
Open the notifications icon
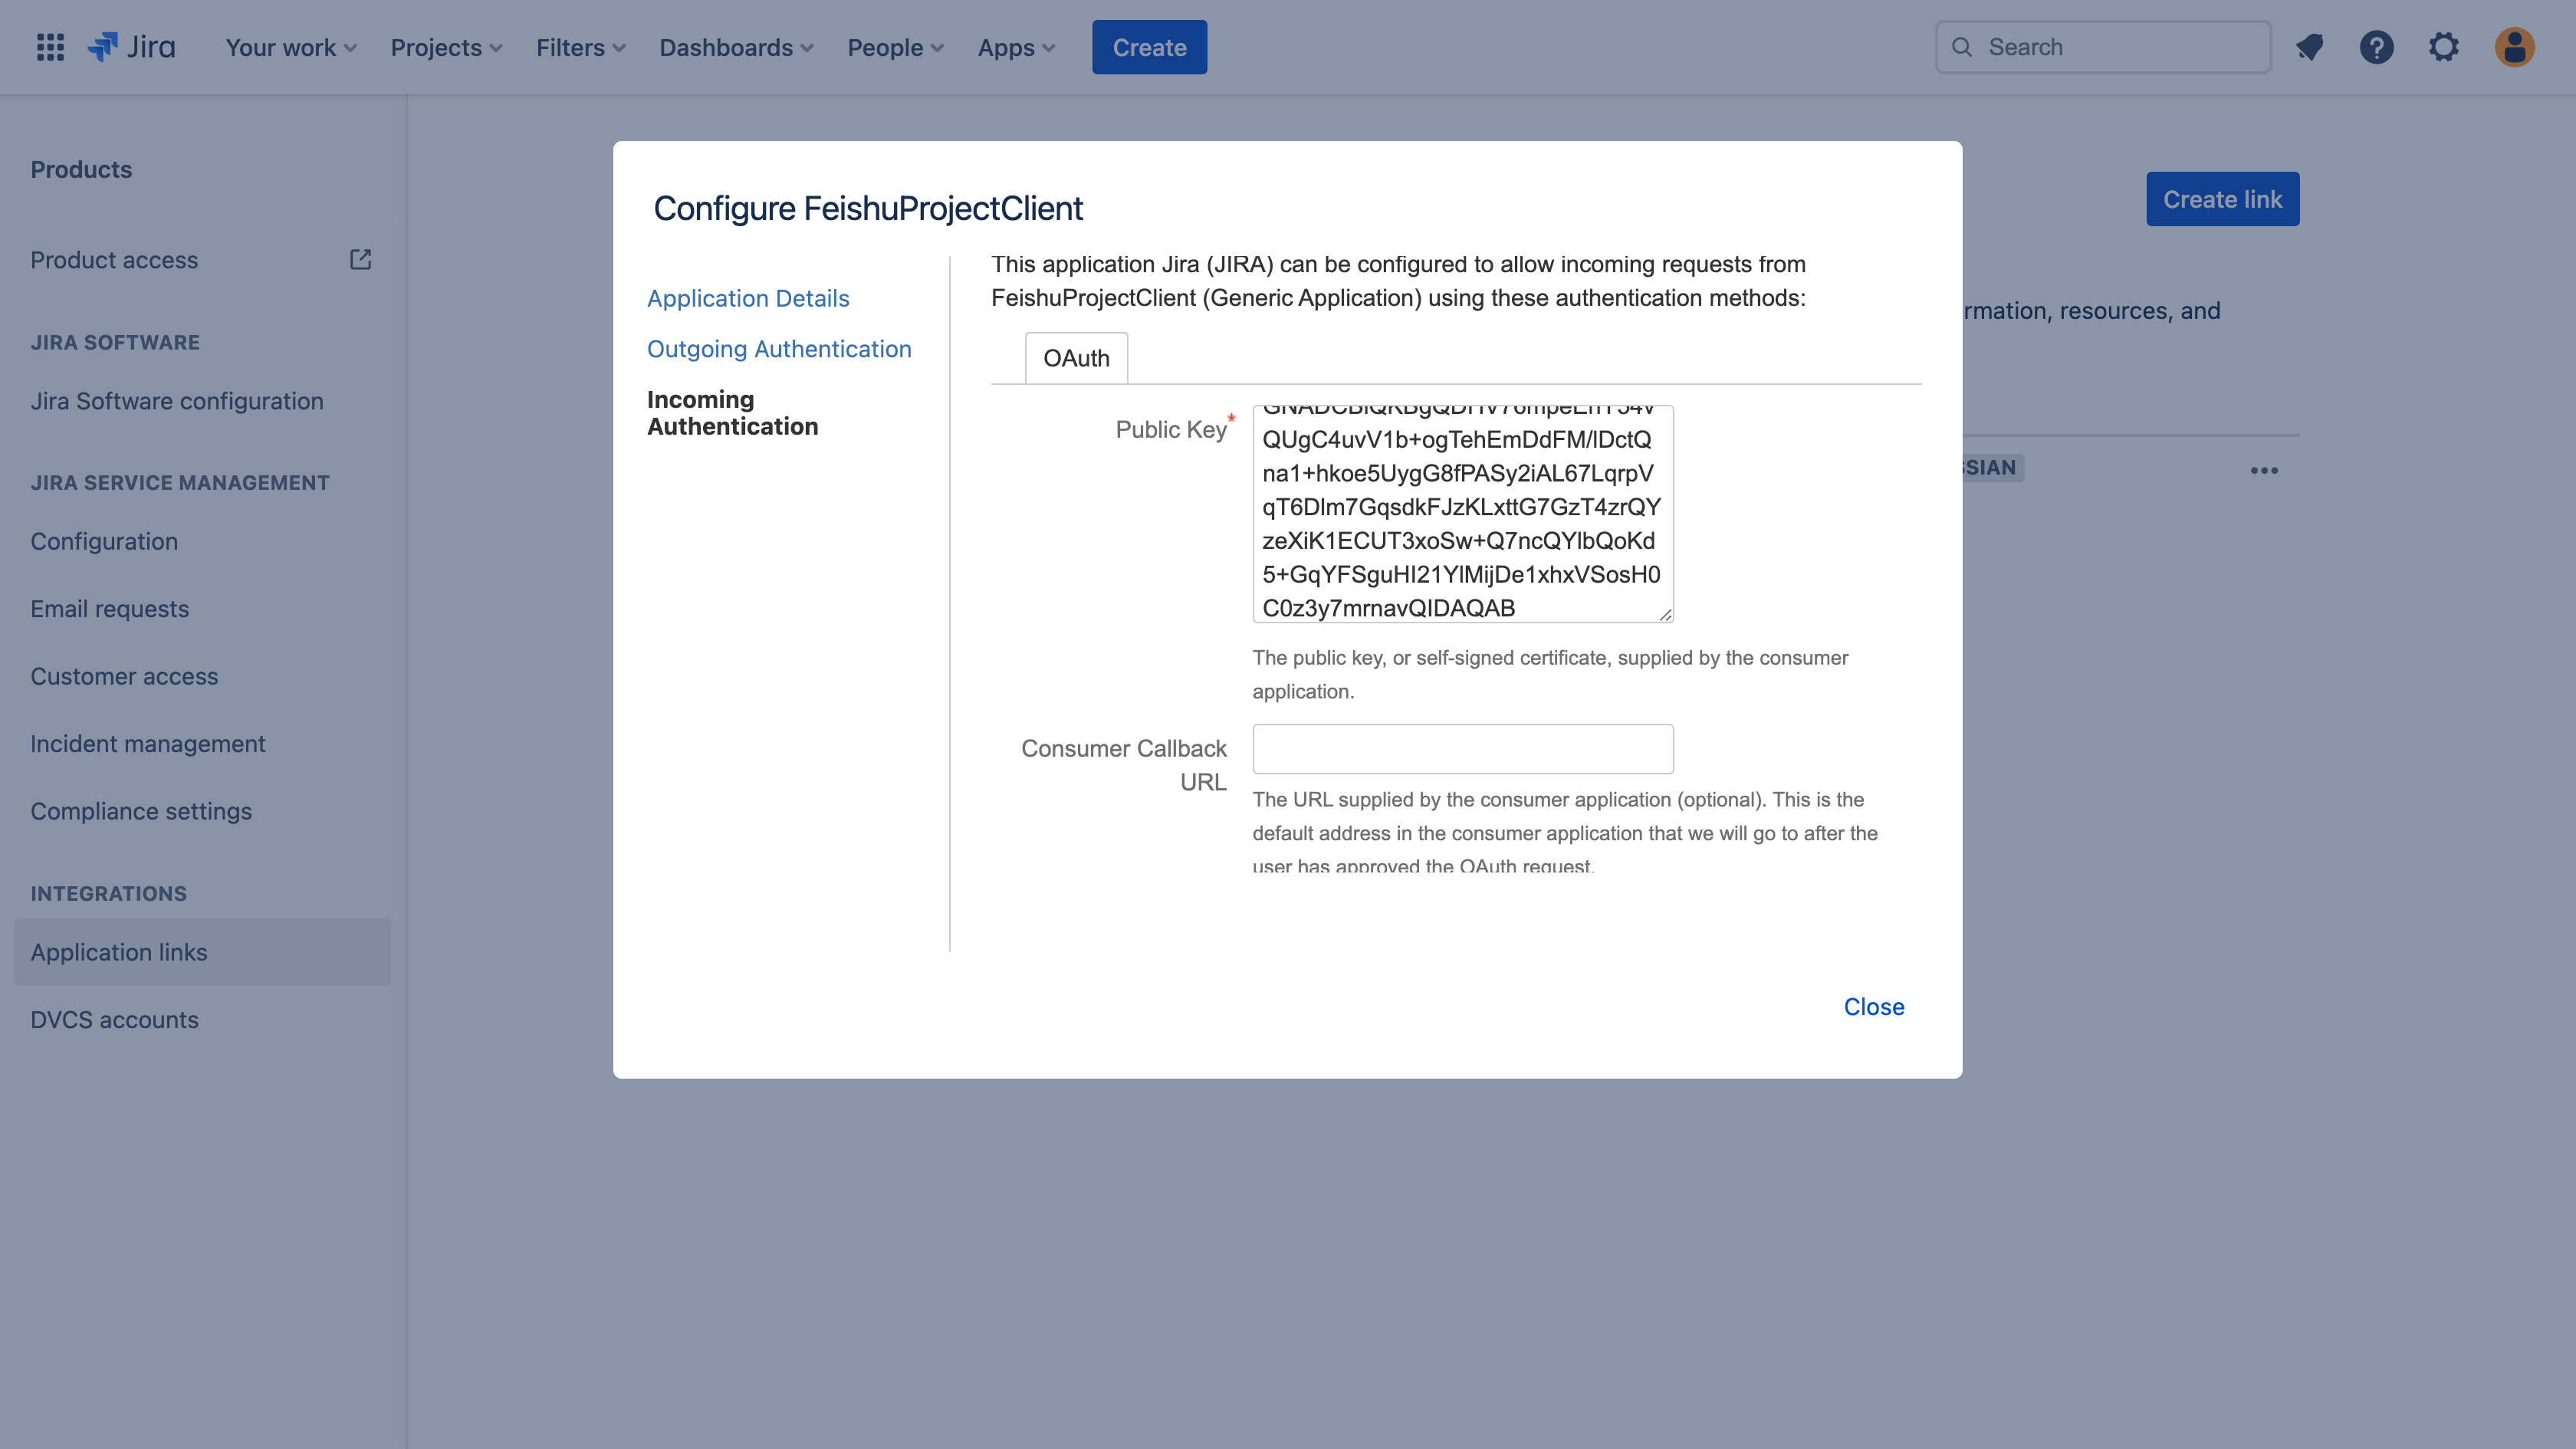(x=2309, y=47)
